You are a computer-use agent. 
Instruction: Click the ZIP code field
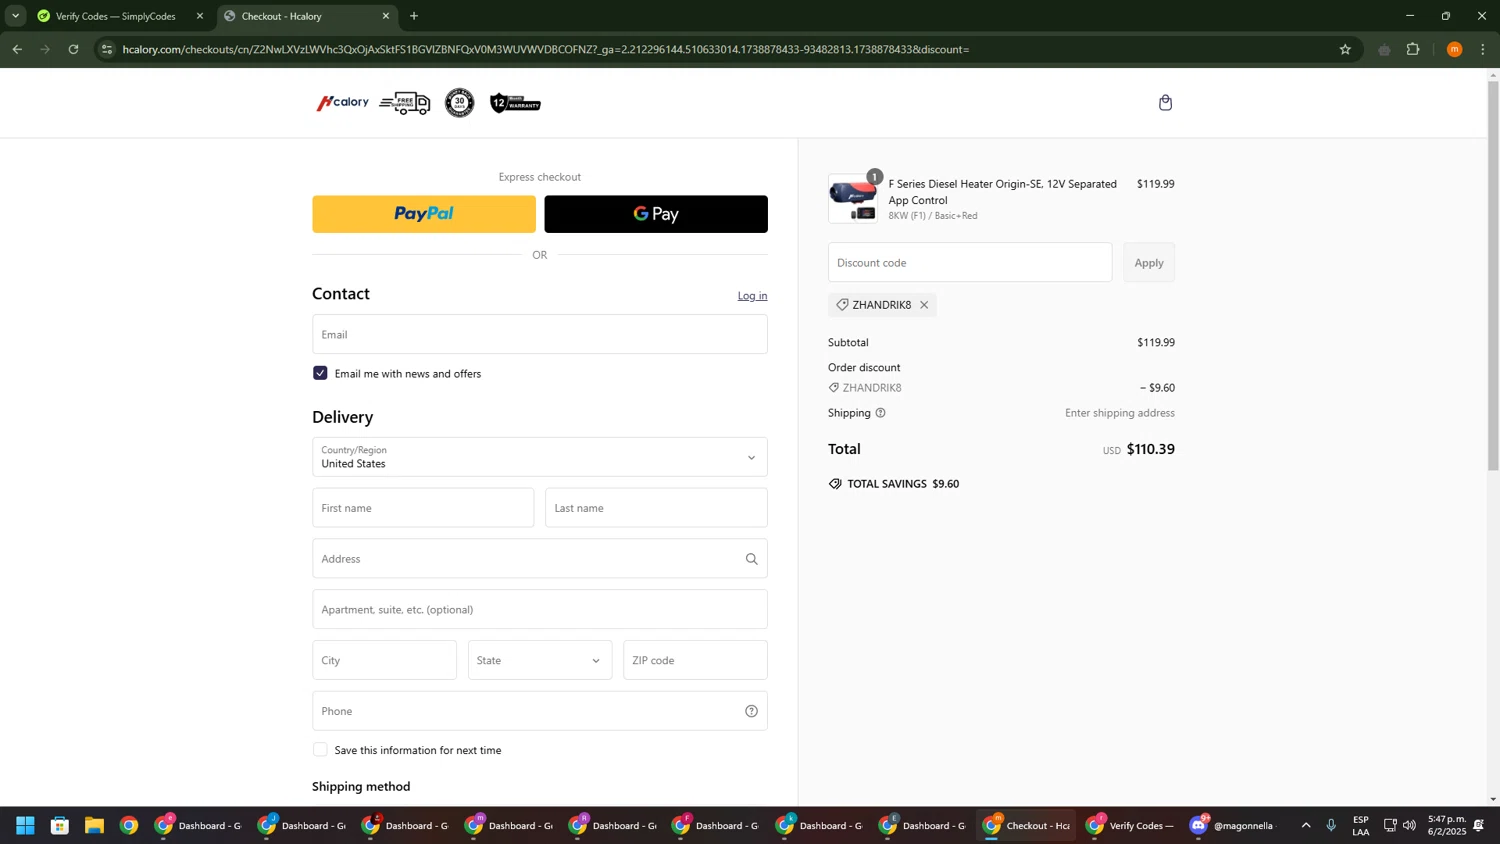695,660
